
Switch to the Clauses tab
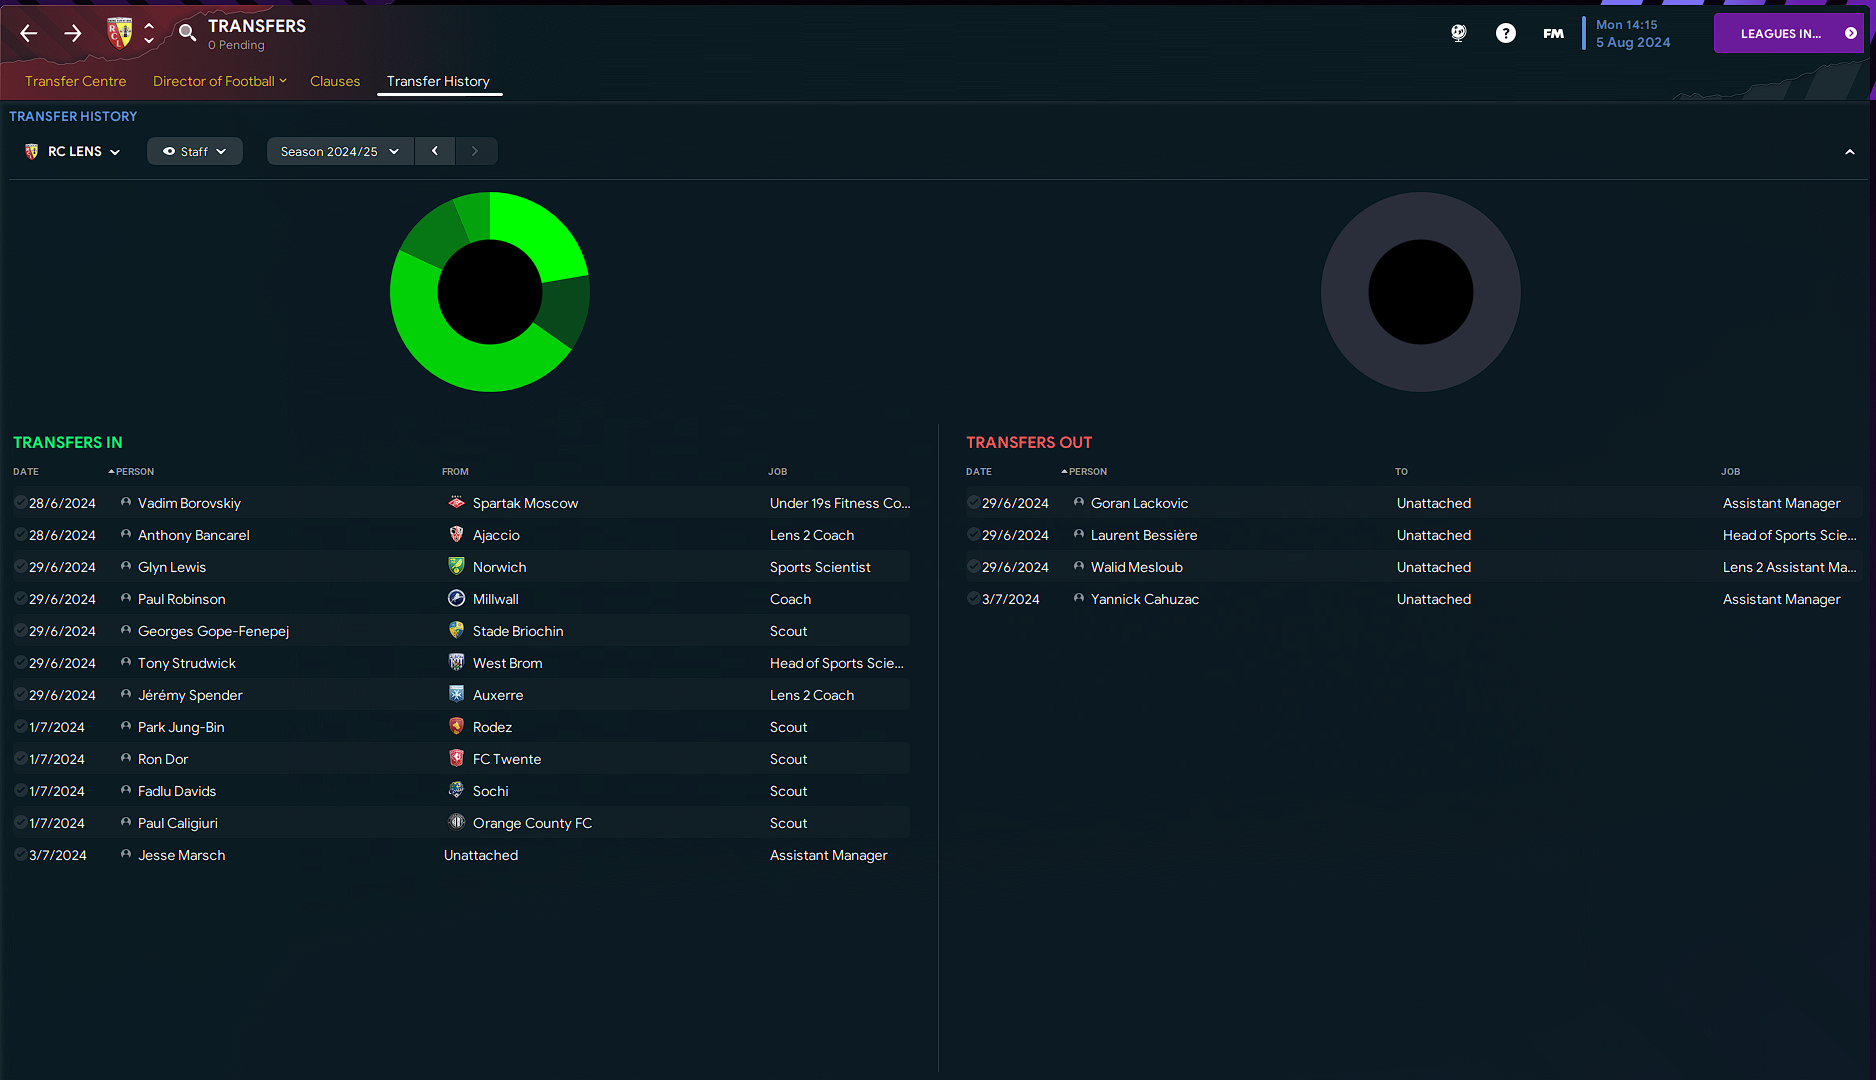[x=335, y=81]
